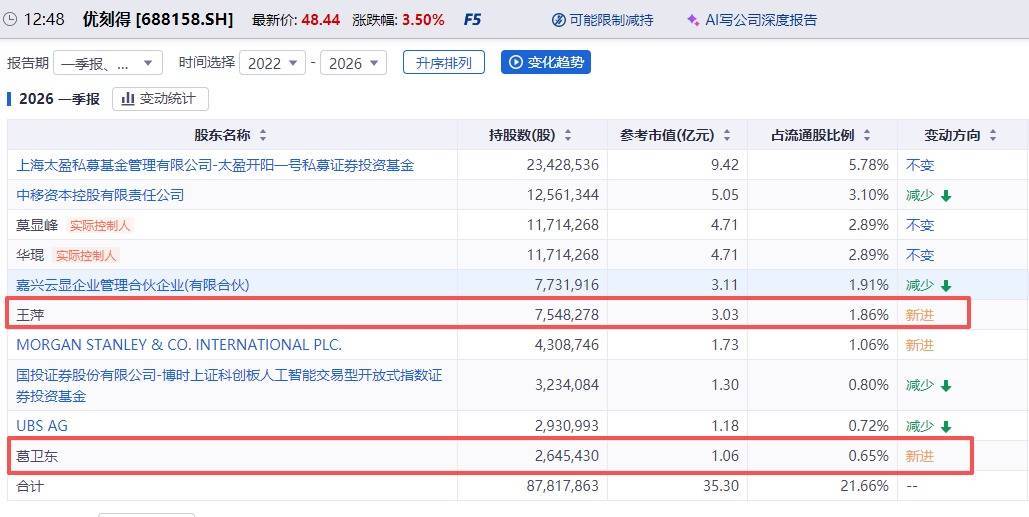Sort by 股东名称 column arrows
1029x517 pixels.
tap(262, 135)
